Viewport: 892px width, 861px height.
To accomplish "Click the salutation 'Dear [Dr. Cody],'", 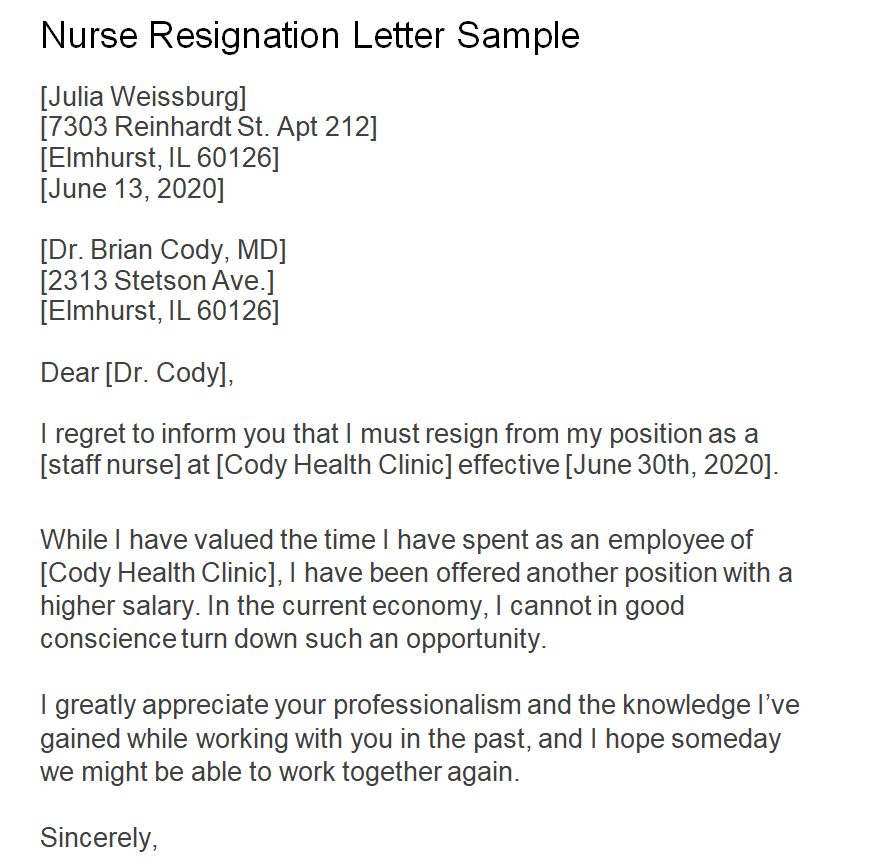I will 136,373.
